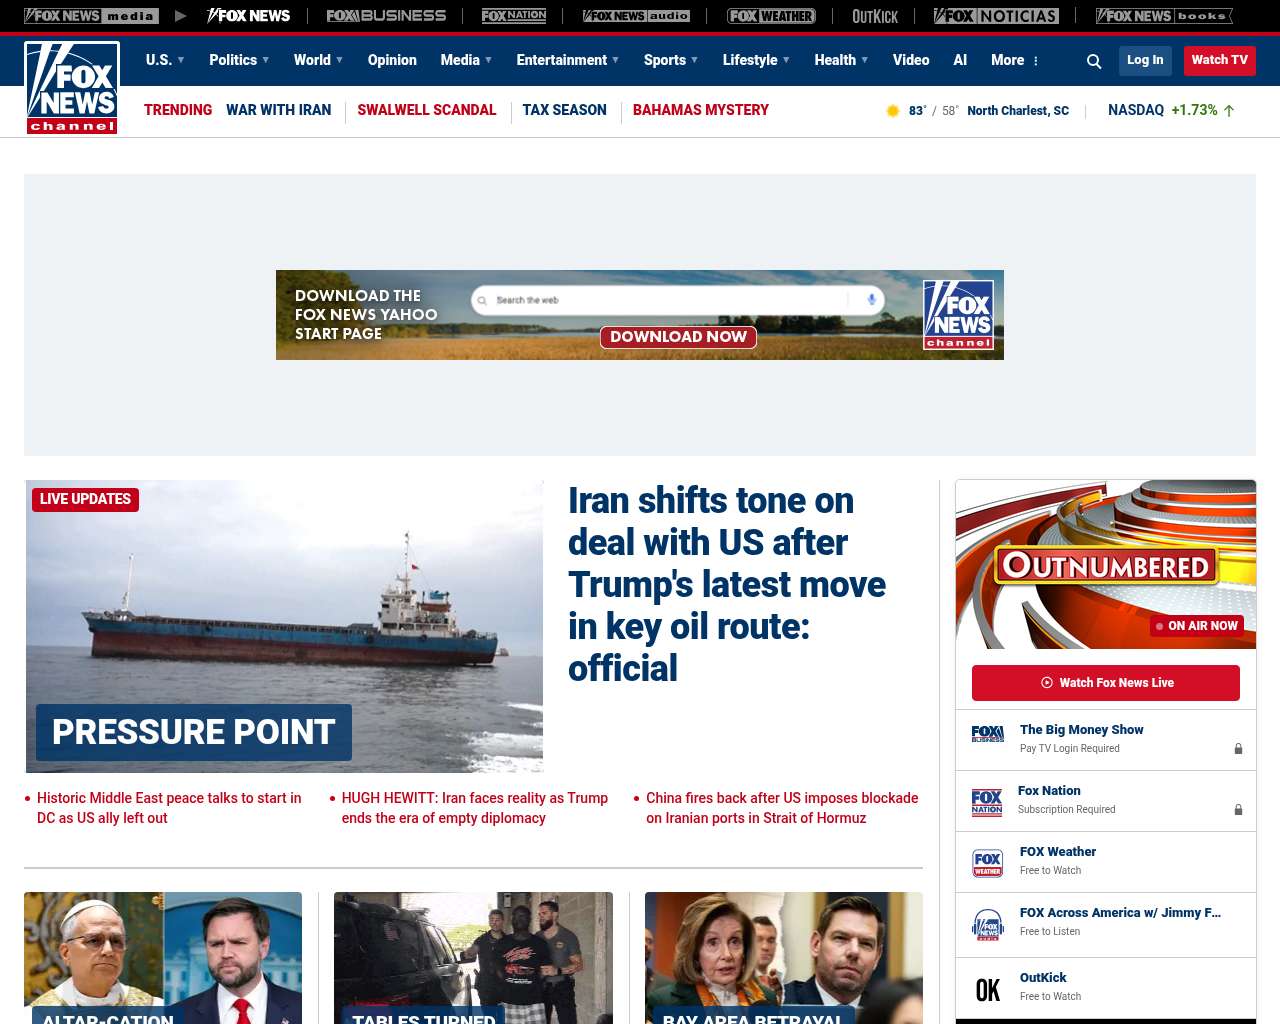Open the WAR WITH IRAN trending link
The image size is (1280, 1024).
278,110
